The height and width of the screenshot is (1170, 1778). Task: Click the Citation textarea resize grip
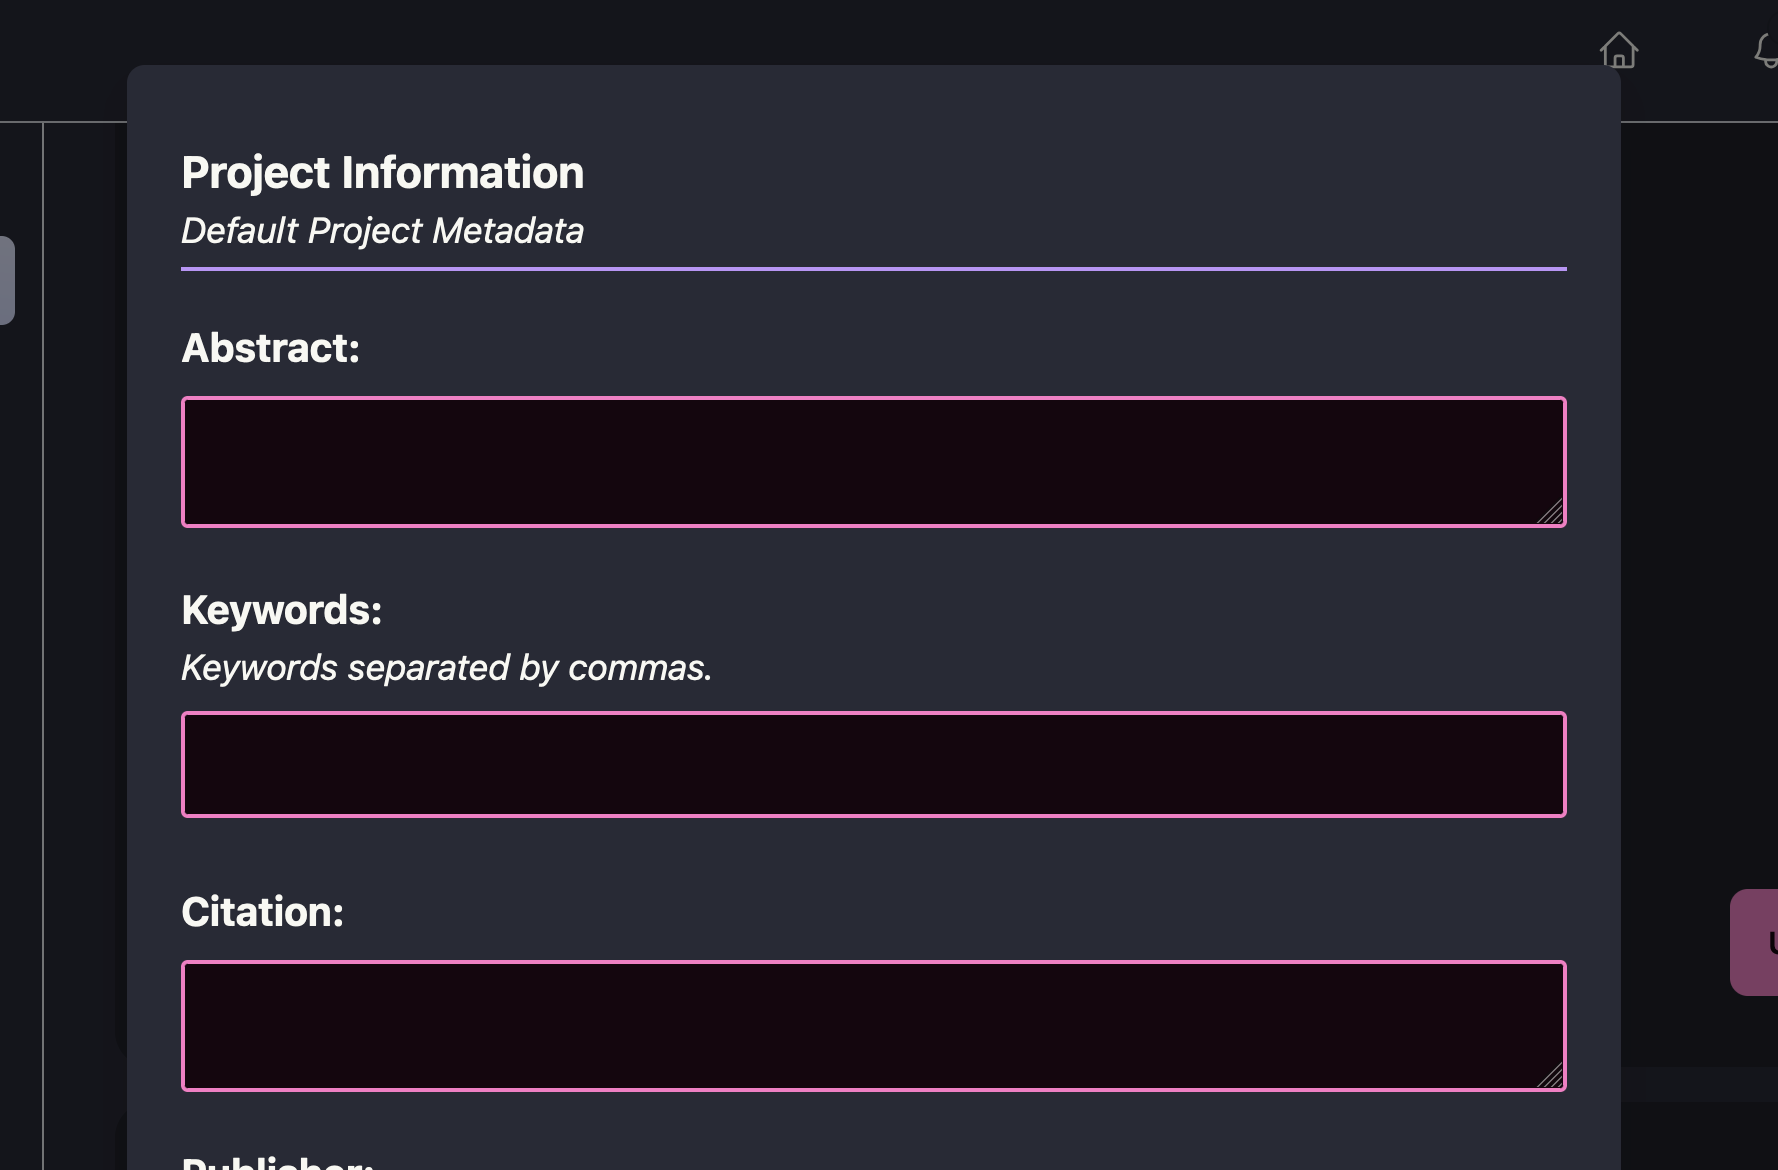click(1550, 1076)
